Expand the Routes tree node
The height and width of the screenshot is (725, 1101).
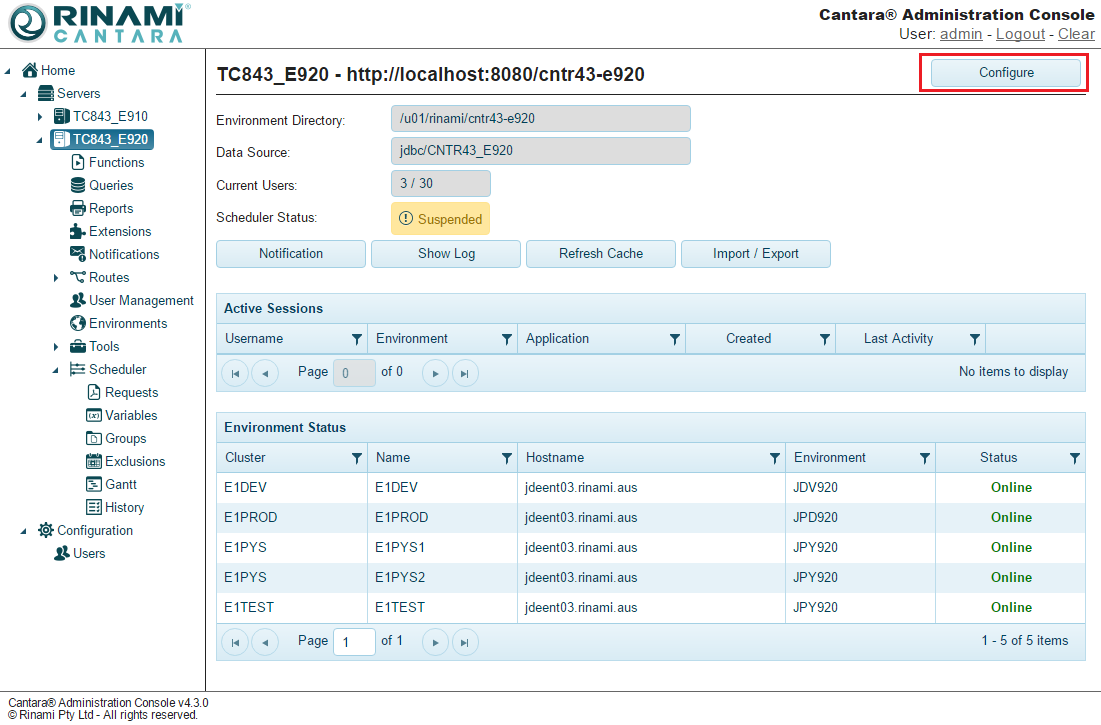click(x=56, y=278)
